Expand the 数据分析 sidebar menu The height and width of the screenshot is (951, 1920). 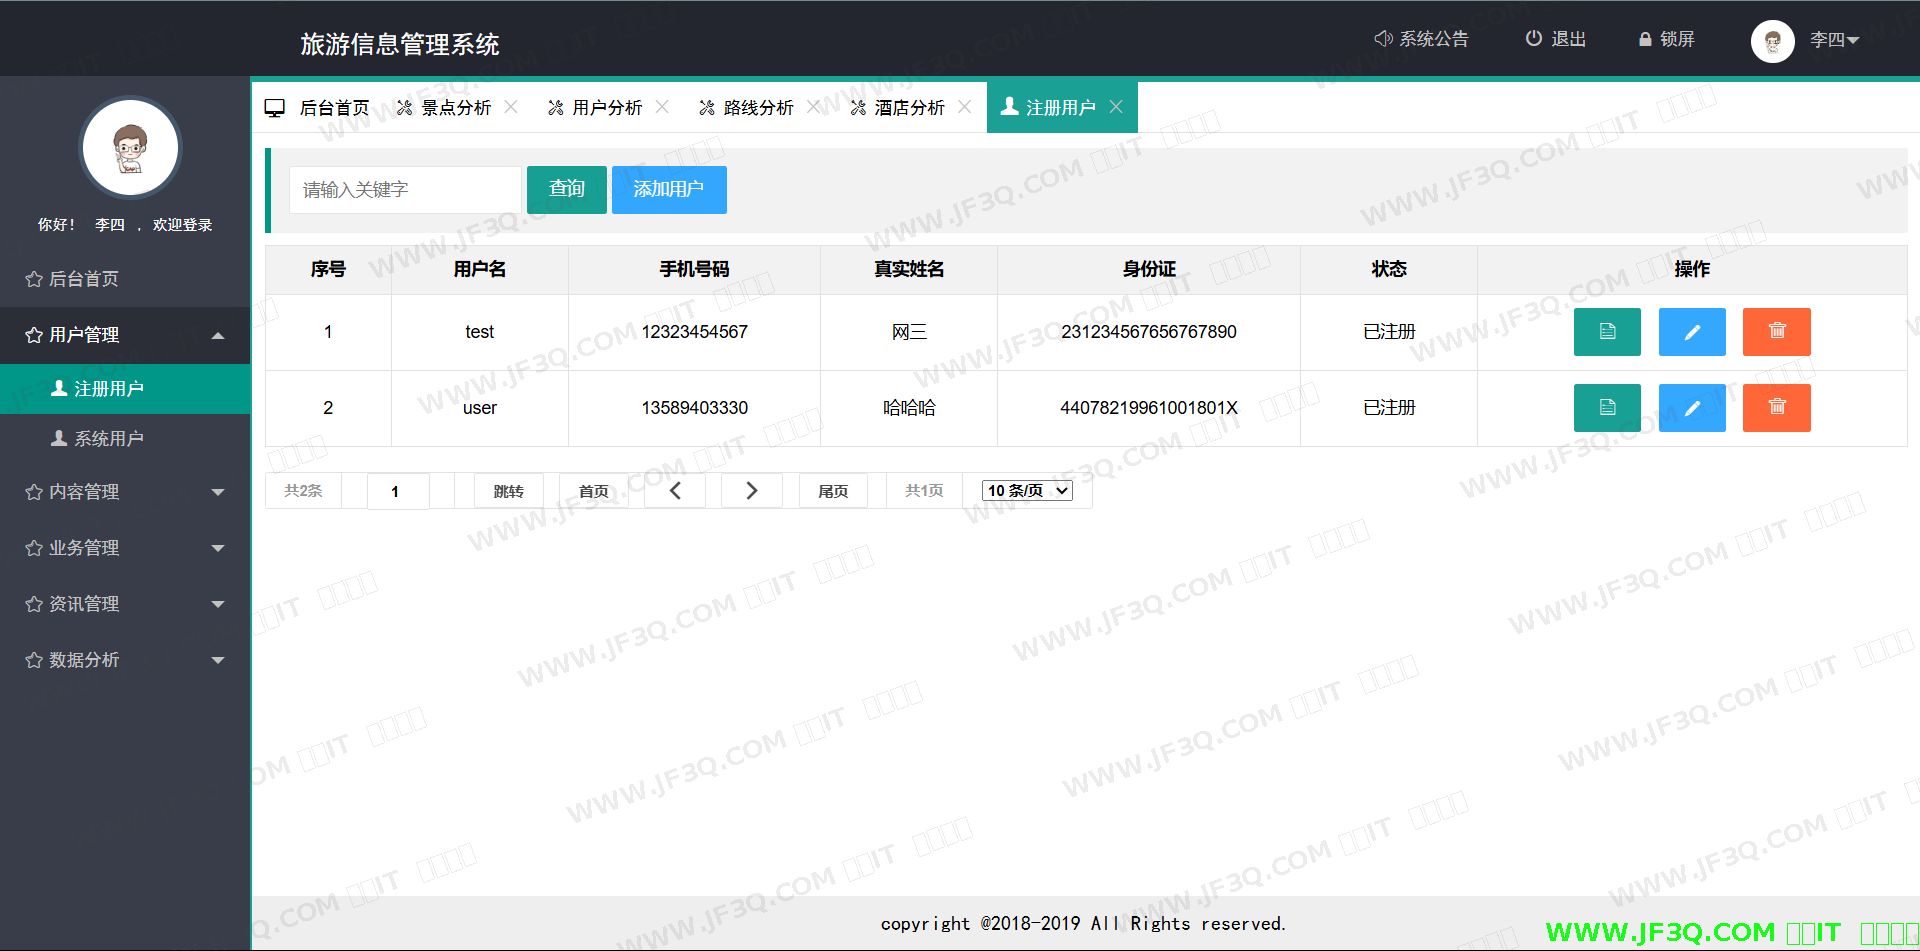[x=124, y=660]
